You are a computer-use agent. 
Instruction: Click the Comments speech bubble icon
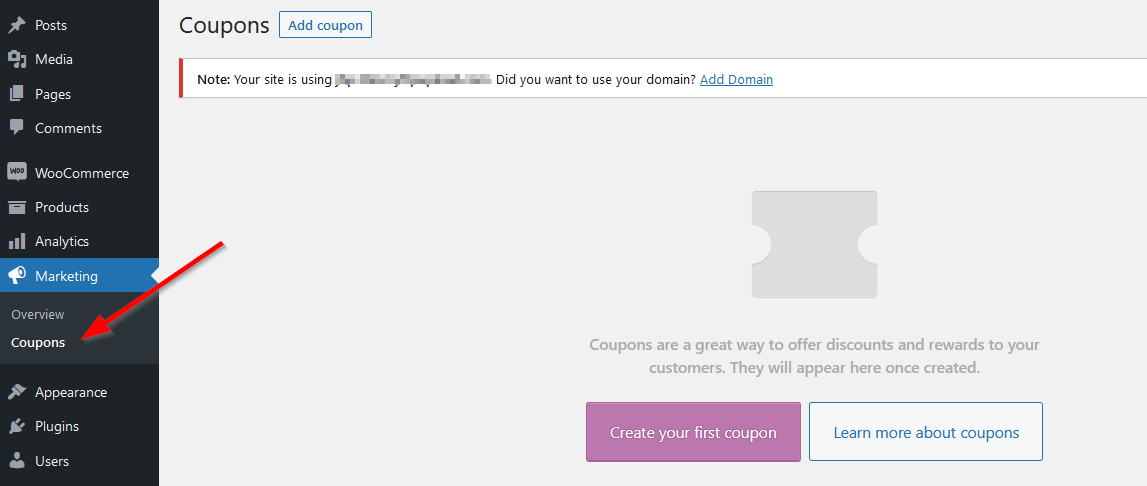click(17, 127)
